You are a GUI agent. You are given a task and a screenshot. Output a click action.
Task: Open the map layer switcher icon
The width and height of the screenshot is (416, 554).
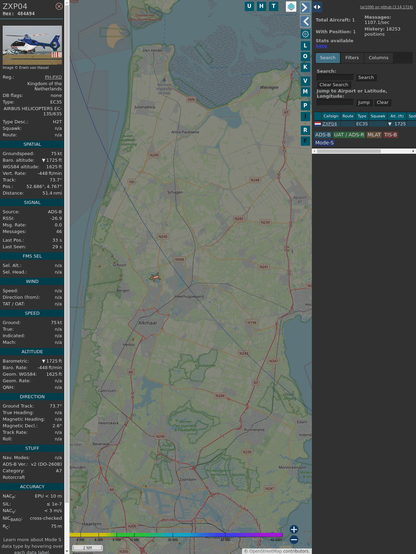point(291,6)
